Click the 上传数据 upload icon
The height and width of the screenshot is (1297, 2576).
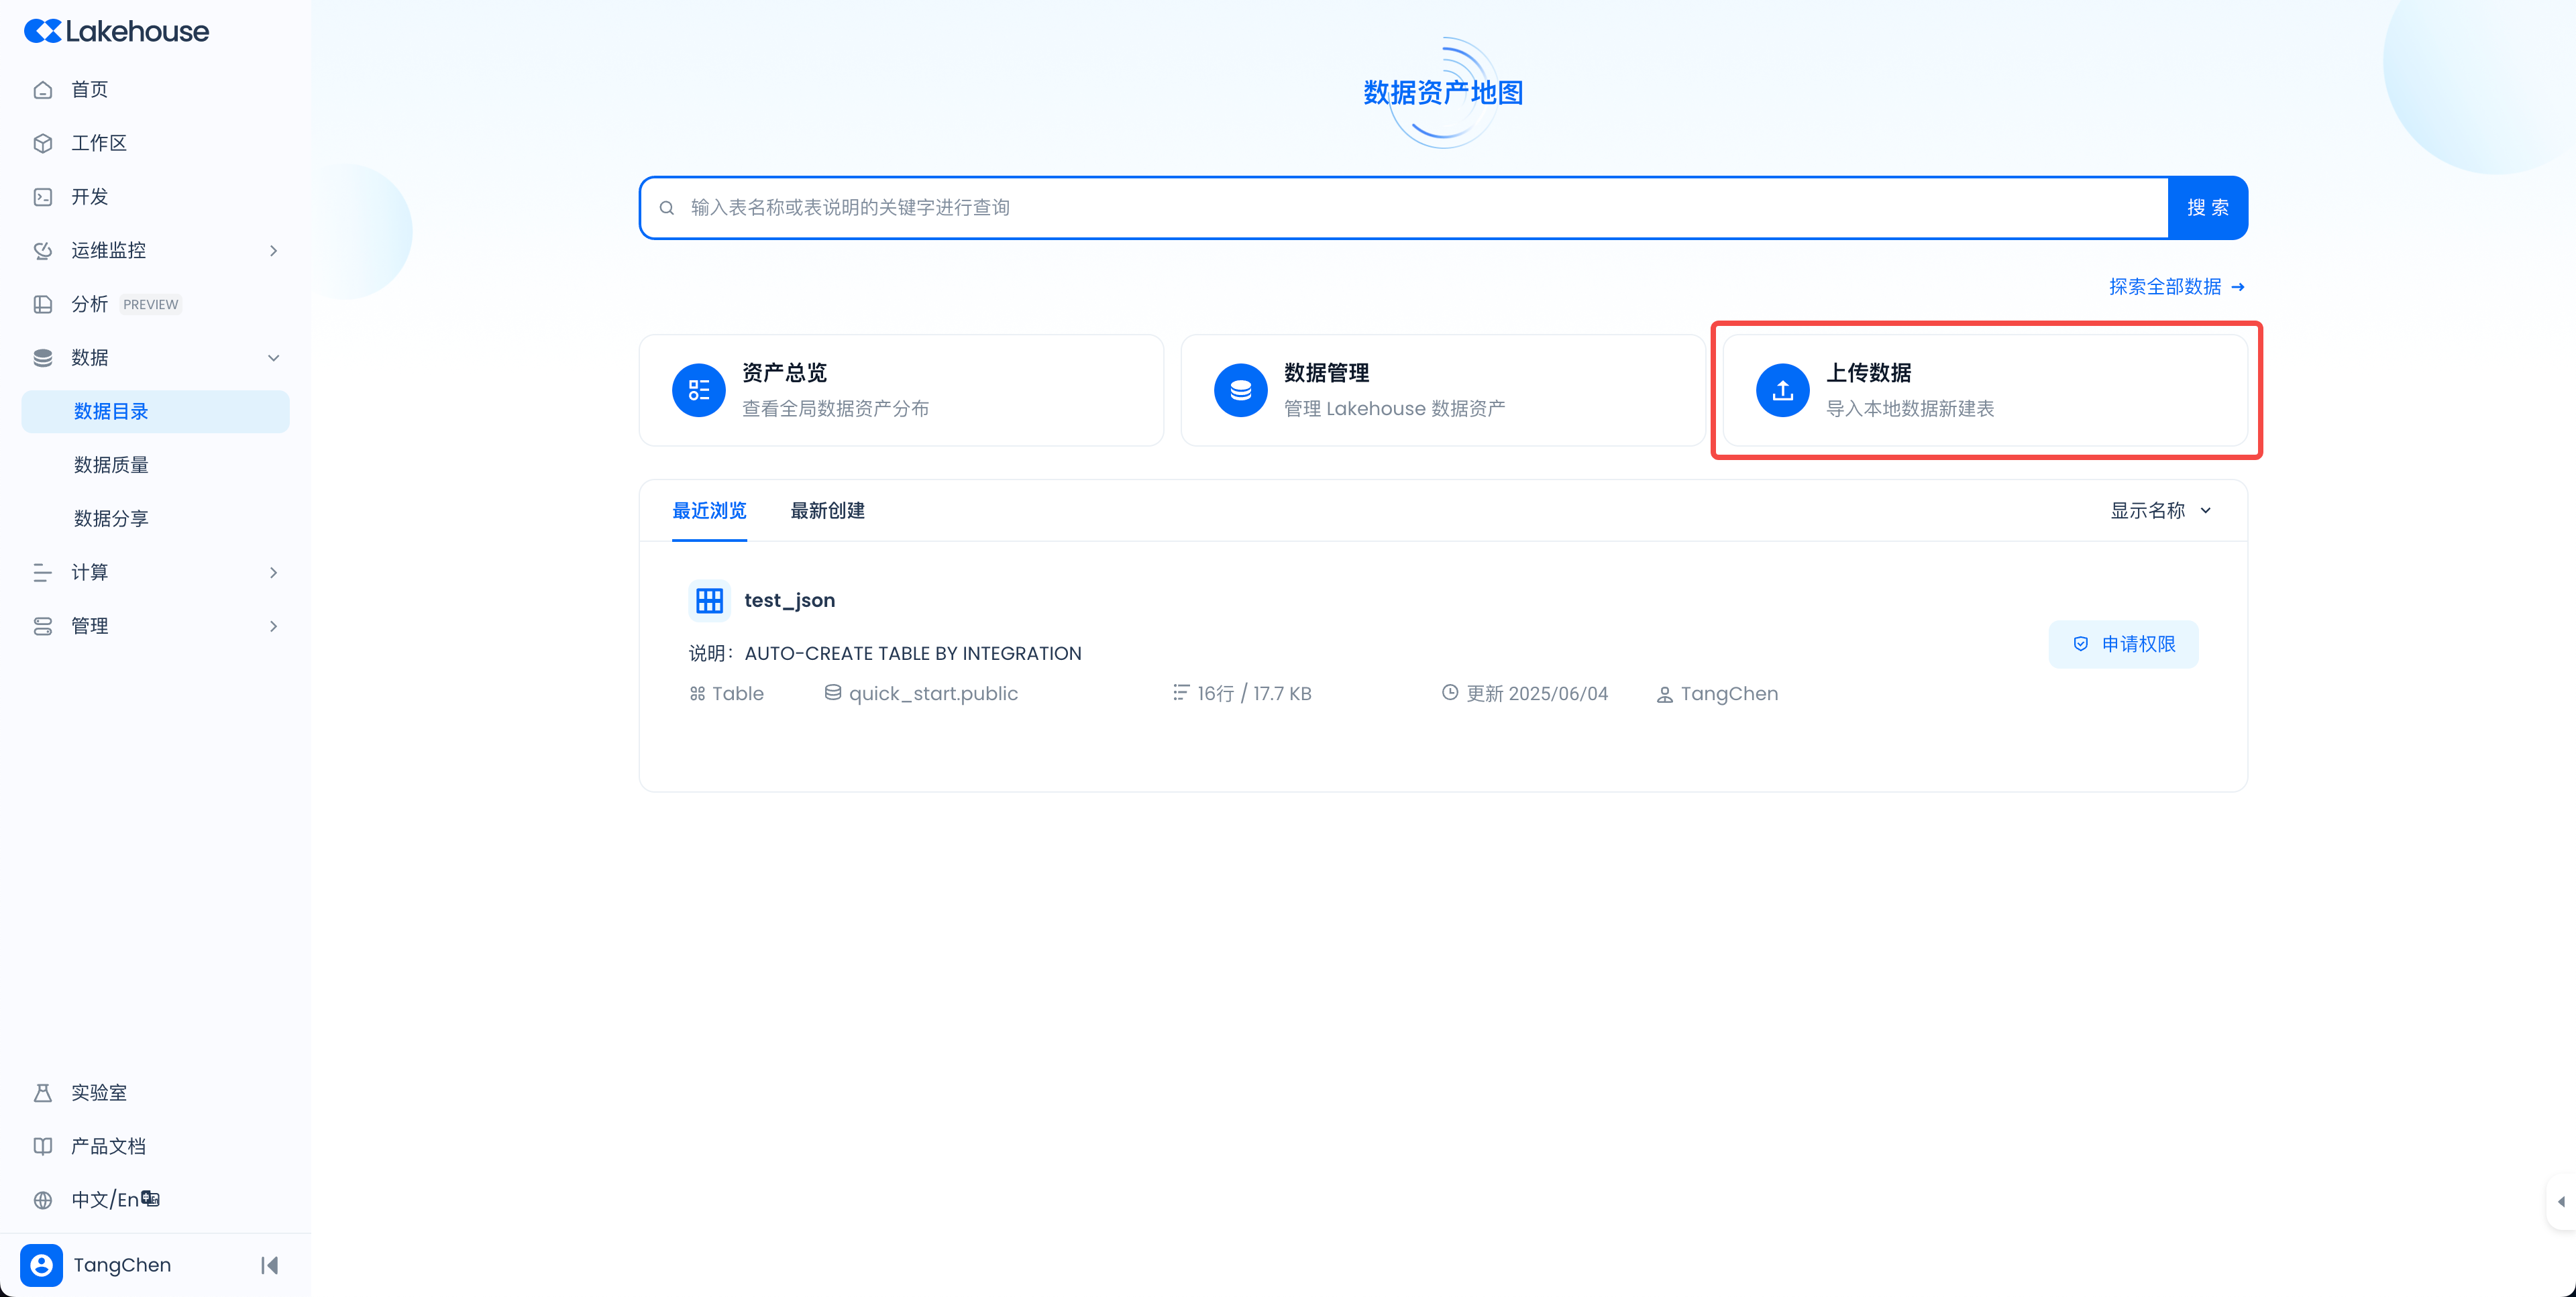pos(1782,390)
